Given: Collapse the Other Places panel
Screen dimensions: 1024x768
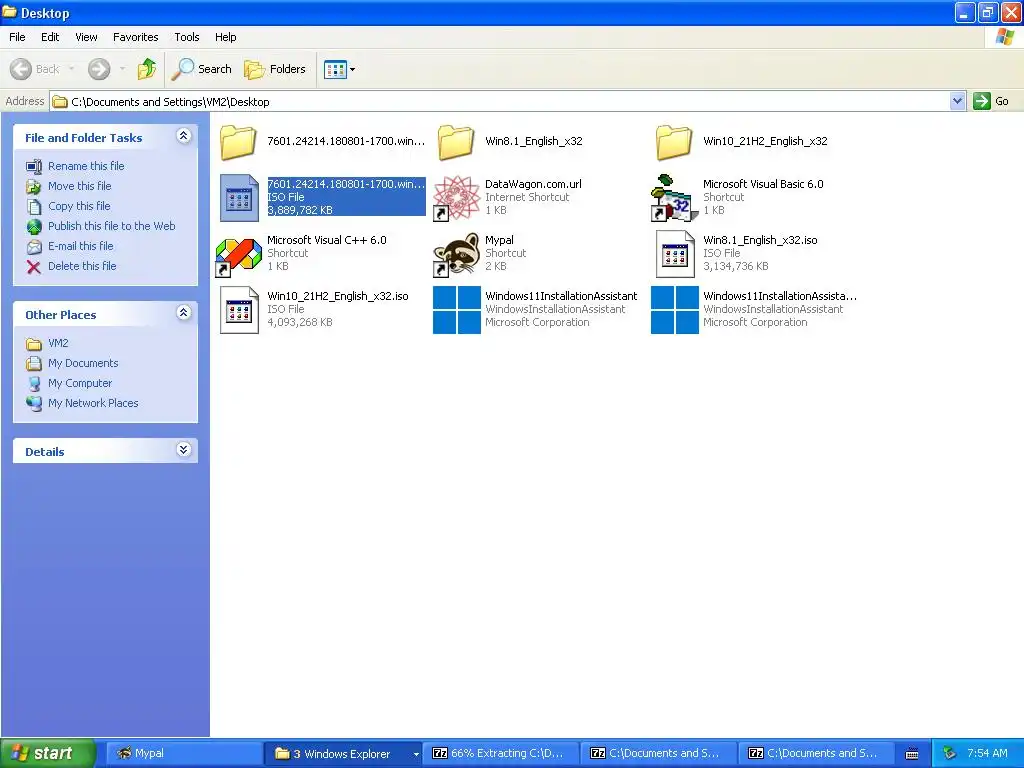Looking at the screenshot, I should coord(184,313).
